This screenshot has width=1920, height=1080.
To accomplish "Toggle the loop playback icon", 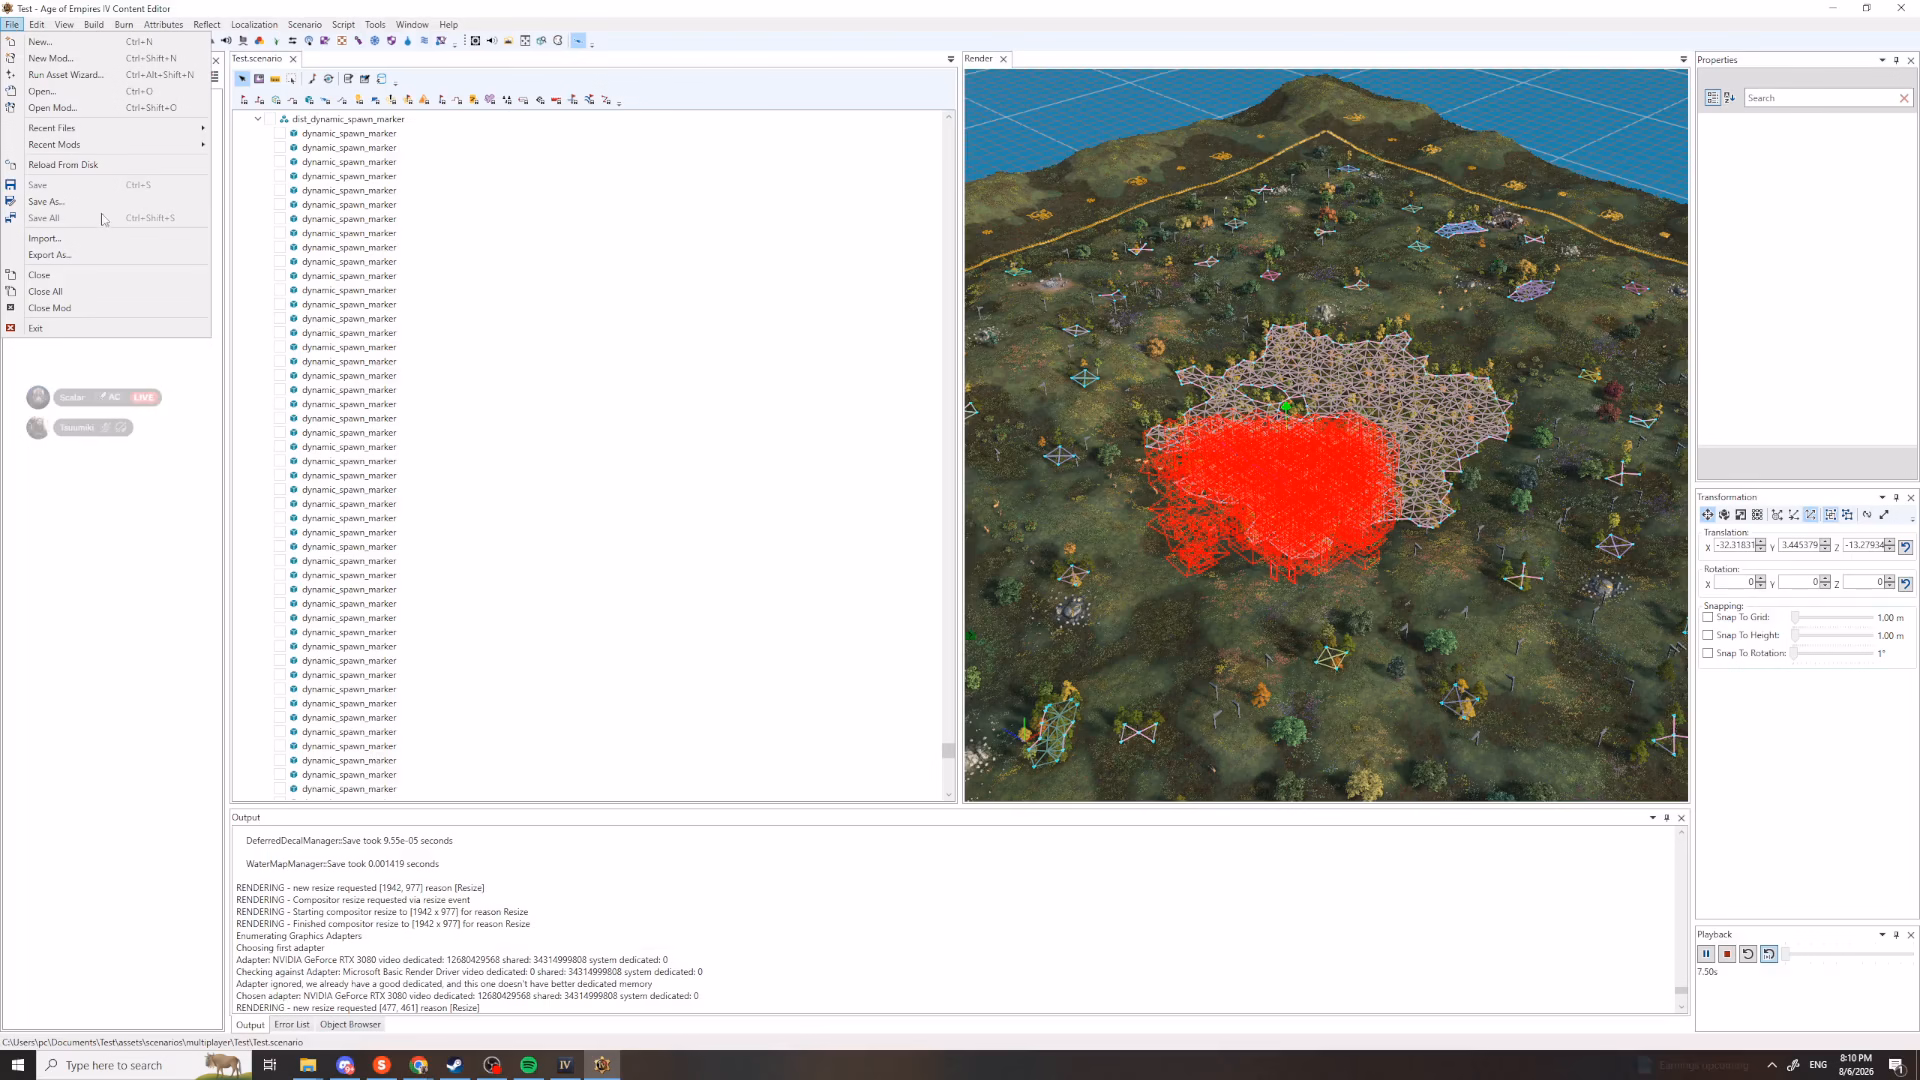I will 1769,954.
